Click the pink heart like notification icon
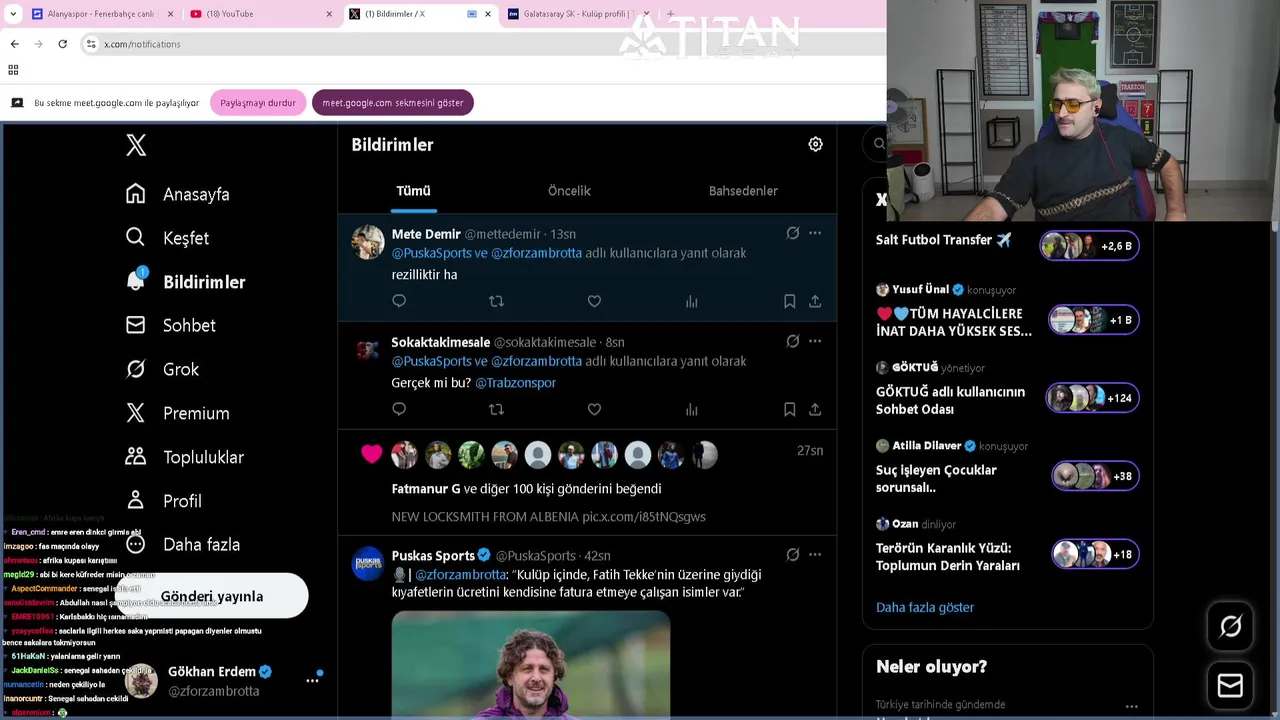Screen dimensions: 1280x720 [x=371, y=455]
